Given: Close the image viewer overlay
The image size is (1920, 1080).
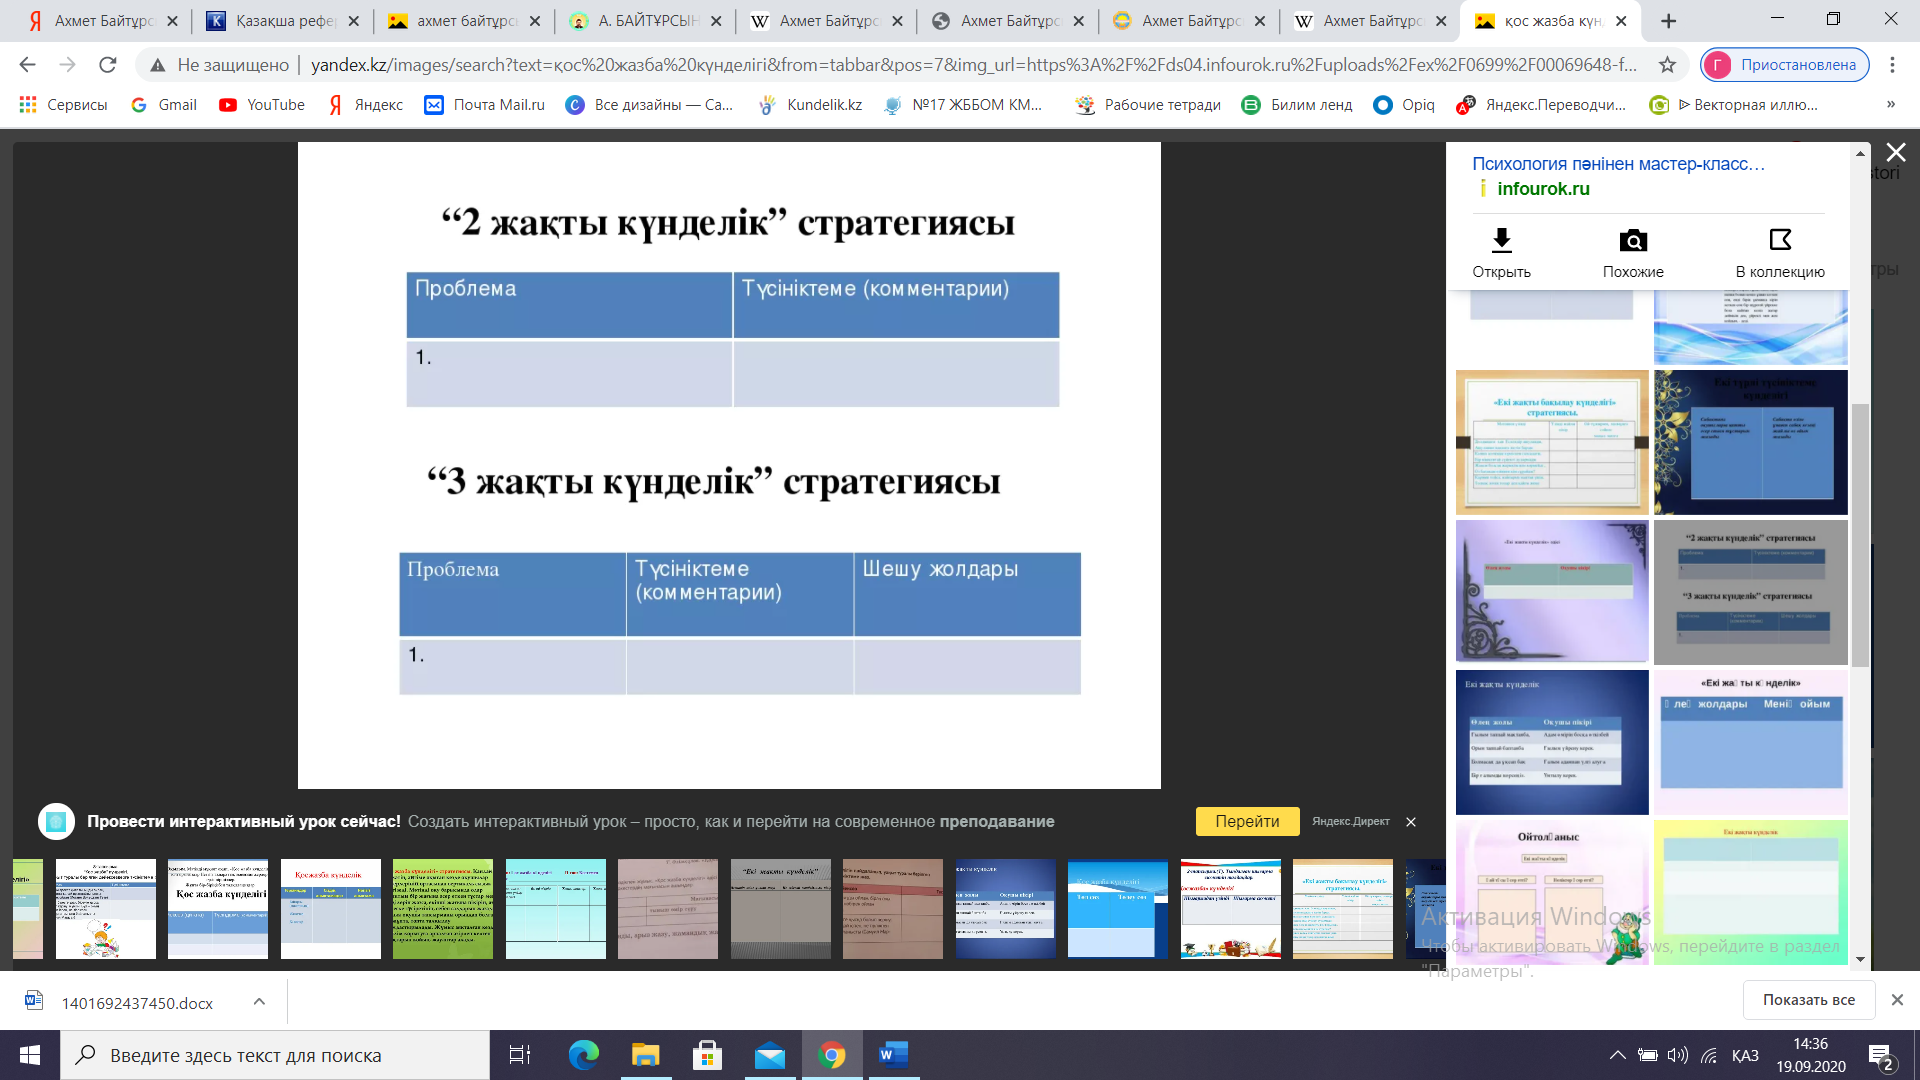Looking at the screenshot, I should [1895, 153].
